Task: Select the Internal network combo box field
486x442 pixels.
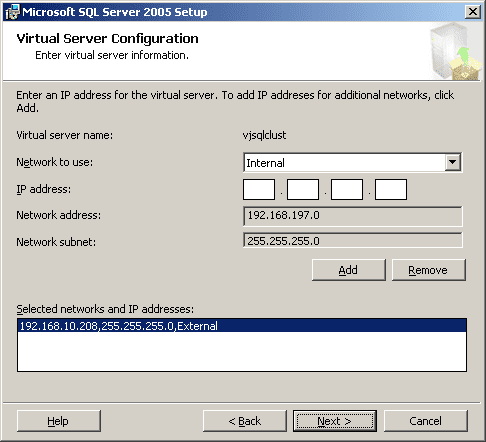Action: click(353, 163)
